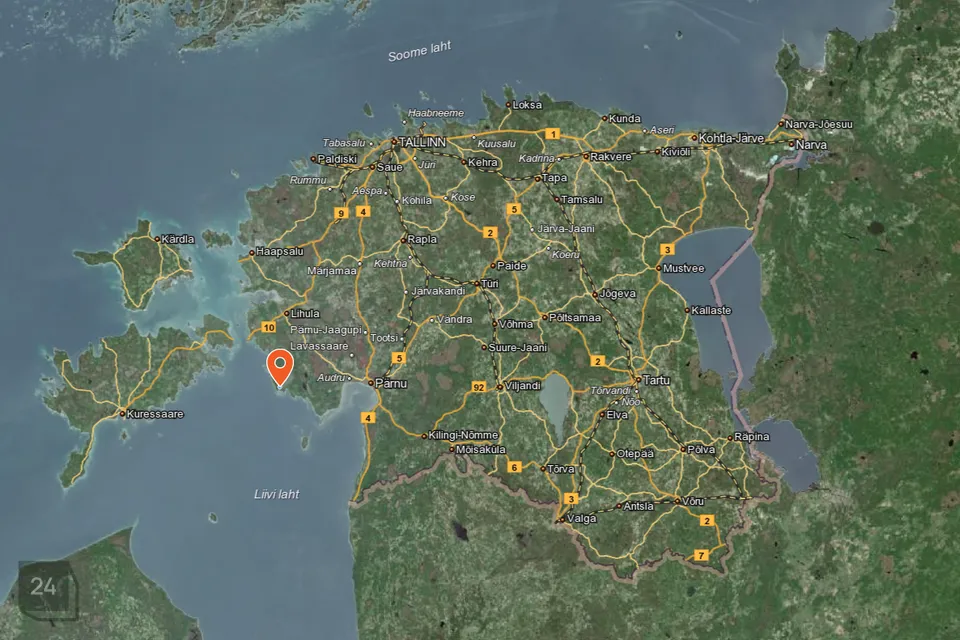Click the Narva city marker
This screenshot has width=960, height=640.
[793, 145]
